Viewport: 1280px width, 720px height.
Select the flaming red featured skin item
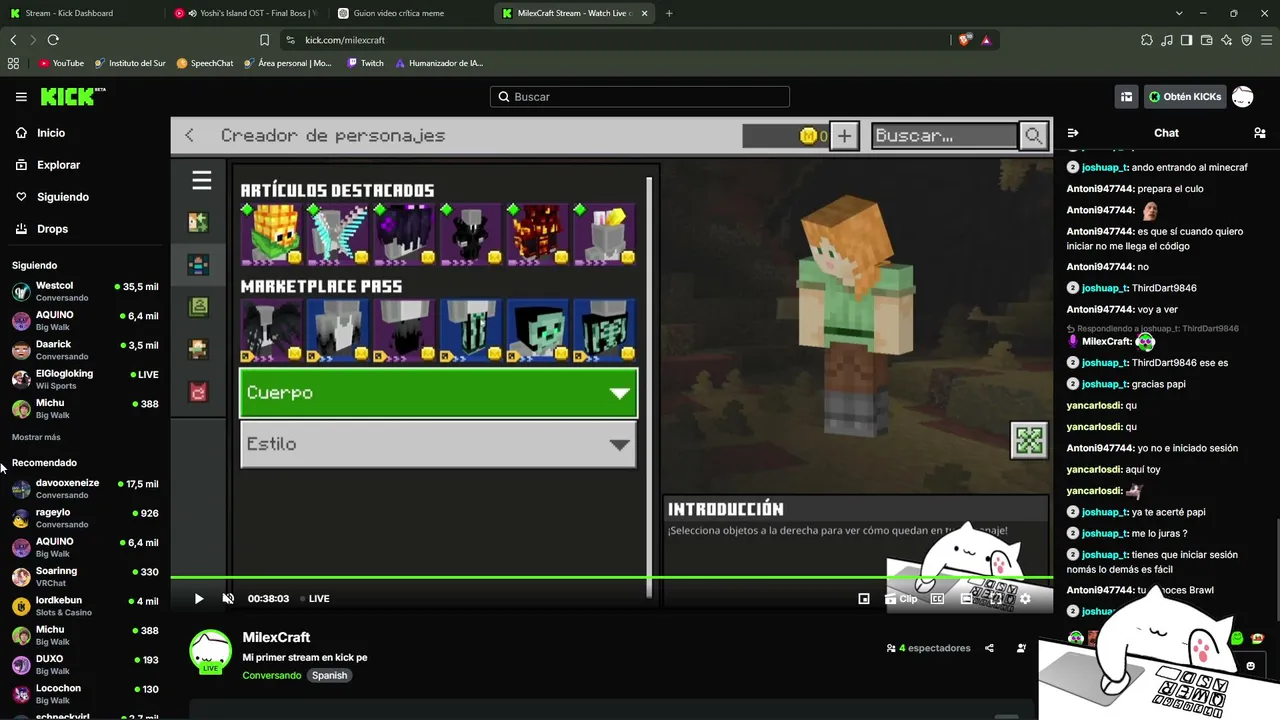click(x=538, y=234)
